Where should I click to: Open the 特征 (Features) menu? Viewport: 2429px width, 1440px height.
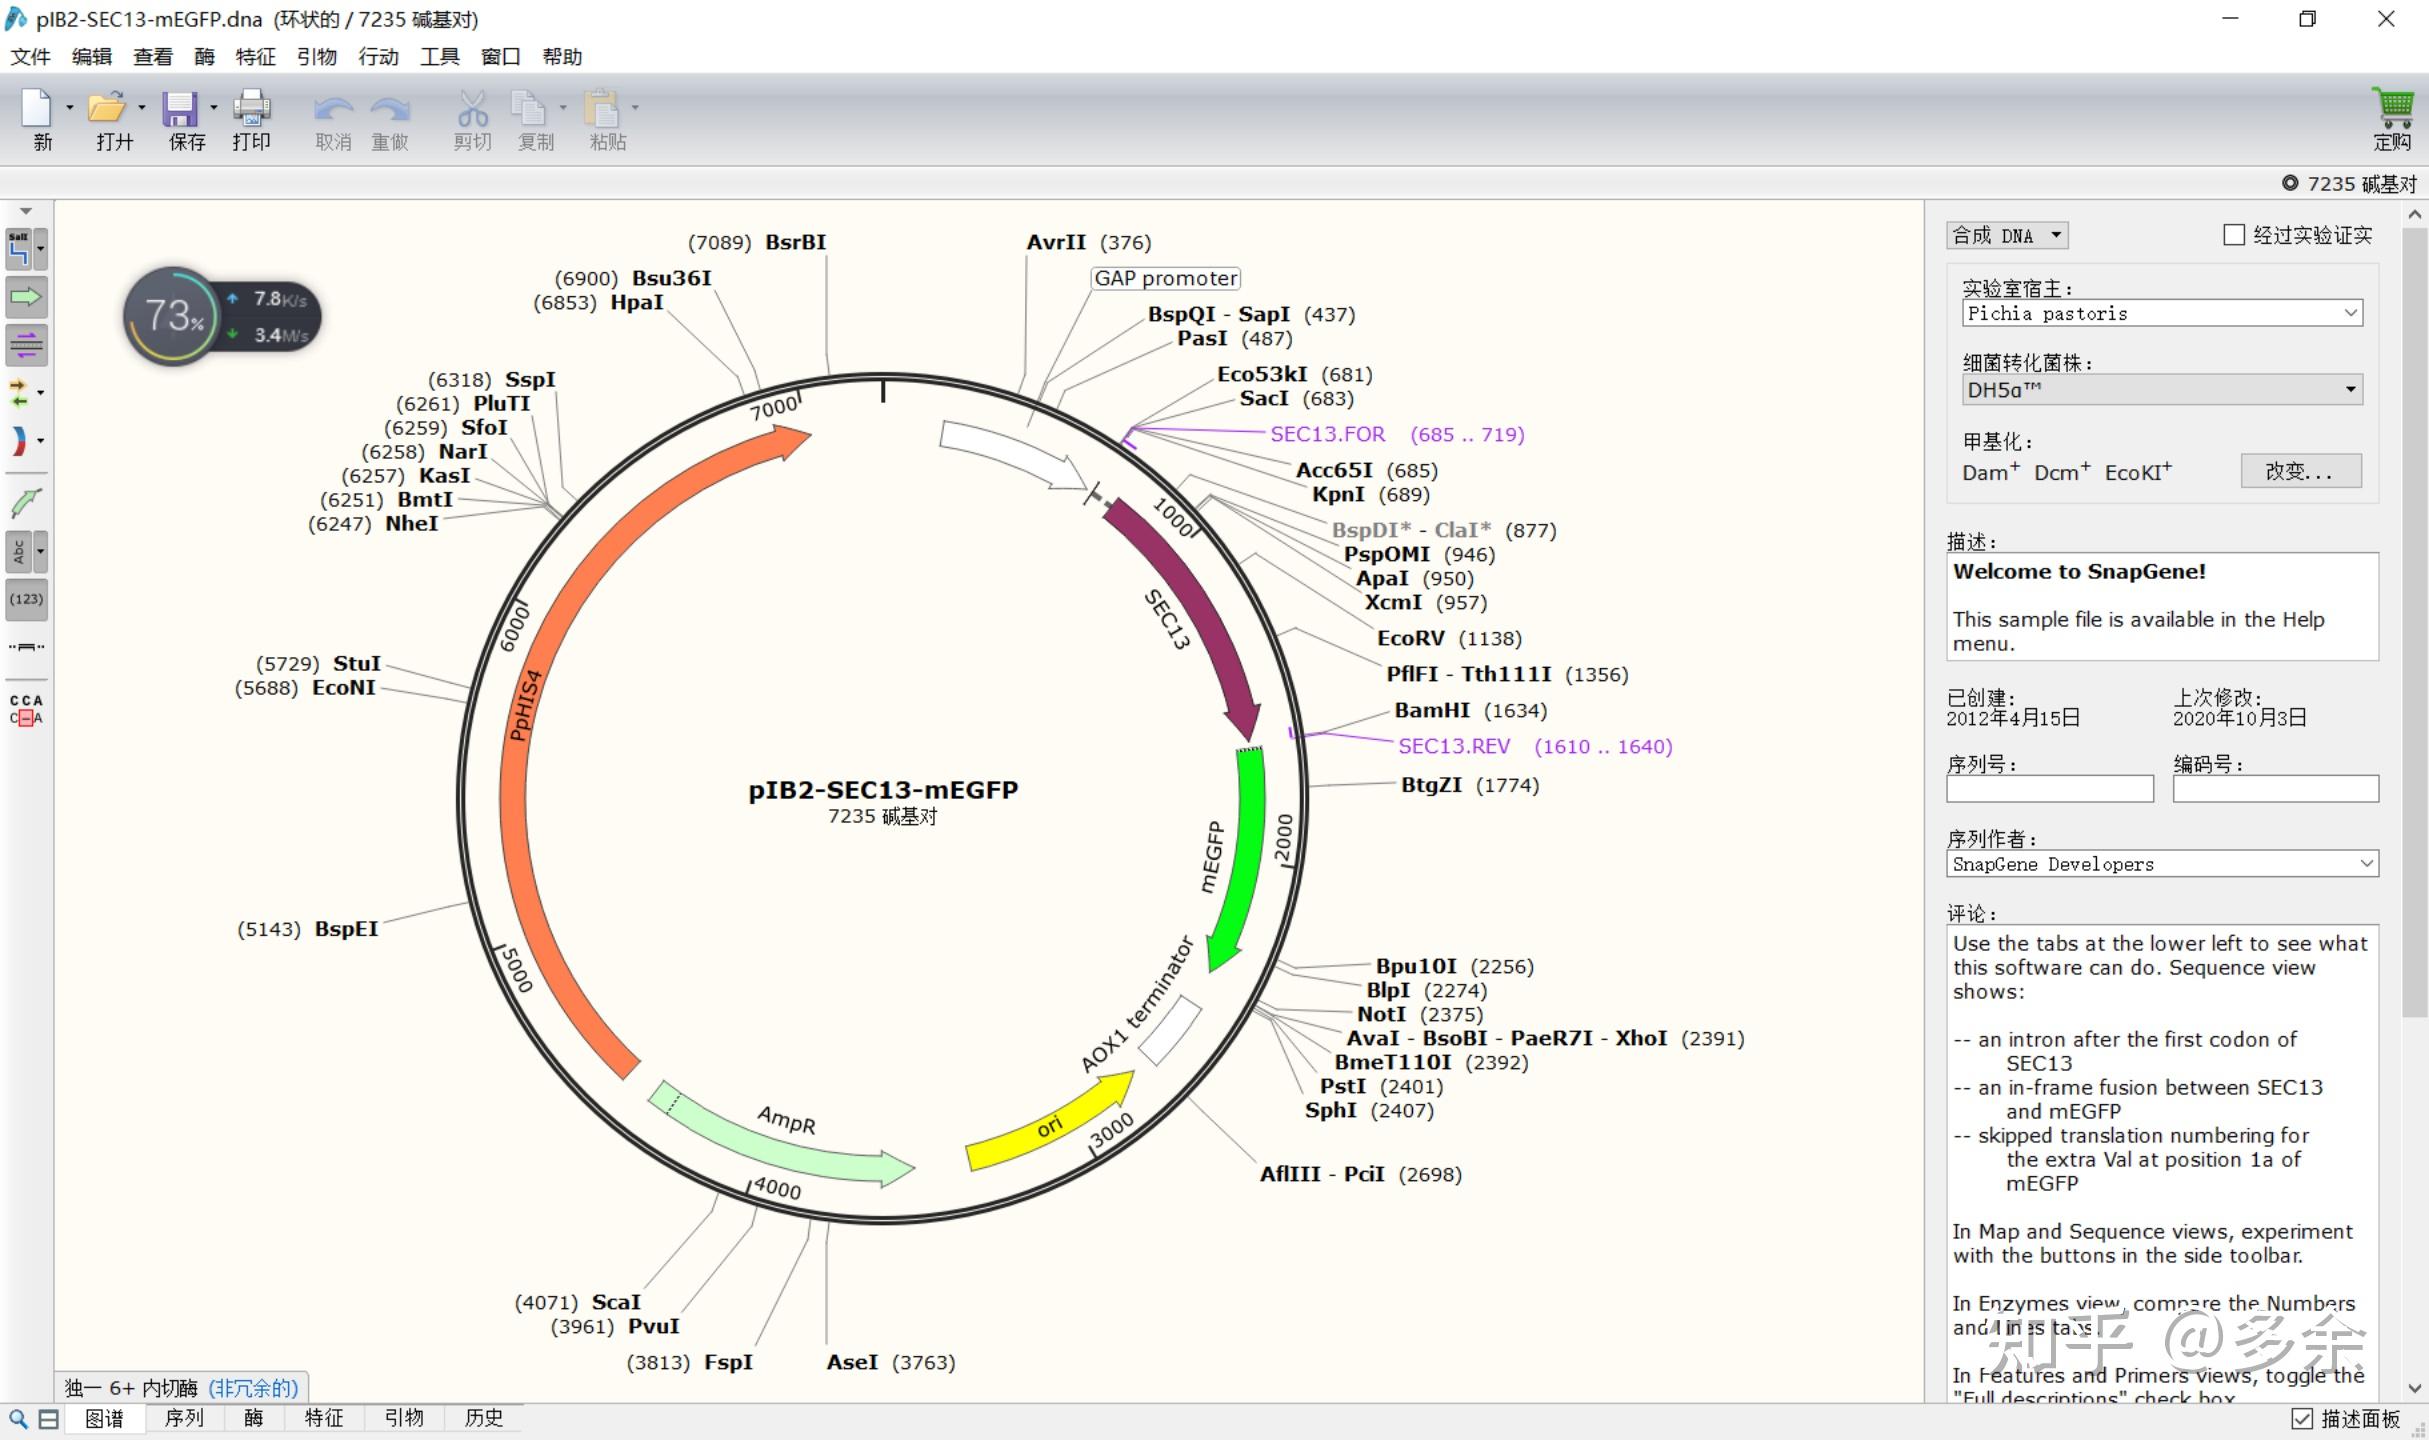coord(255,57)
